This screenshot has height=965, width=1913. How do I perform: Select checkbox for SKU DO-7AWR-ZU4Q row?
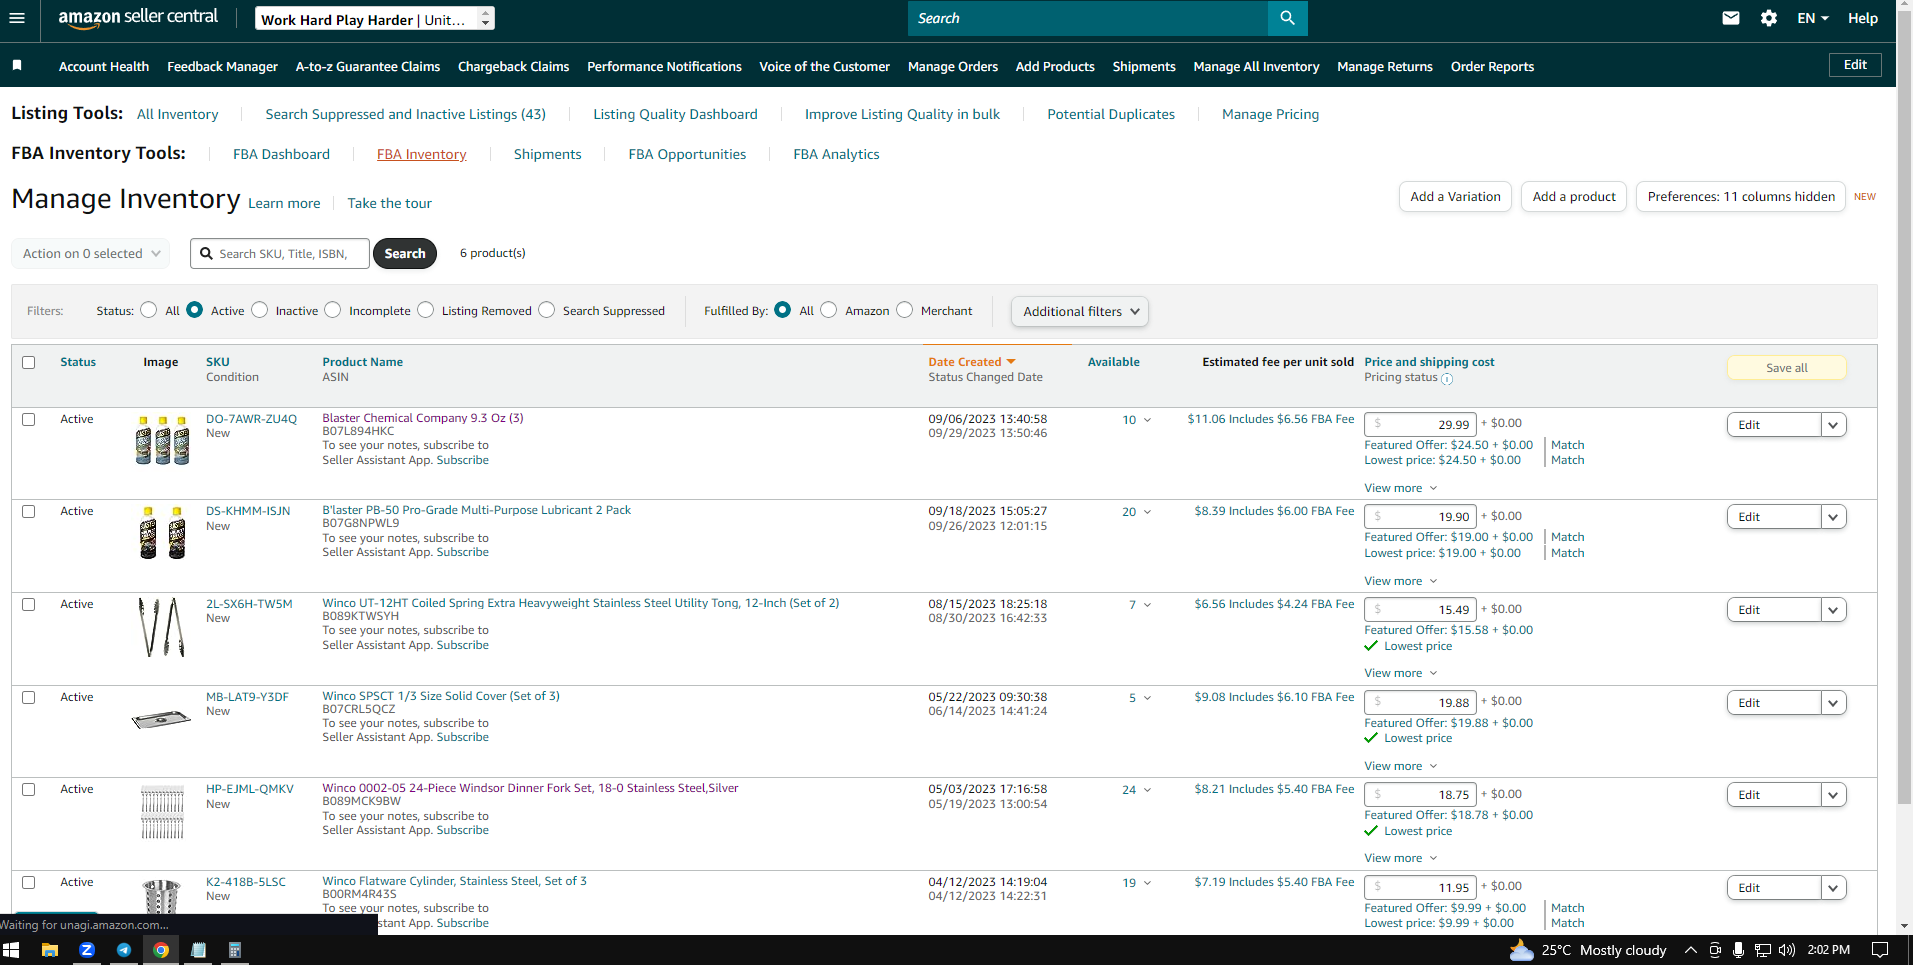pos(28,420)
